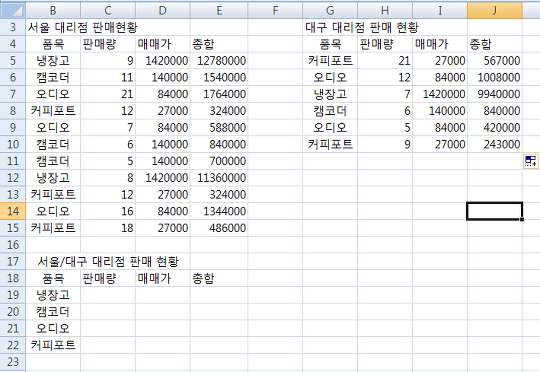The width and height of the screenshot is (540, 372).
Task: Click cell with value 1008000
Action: click(495, 78)
